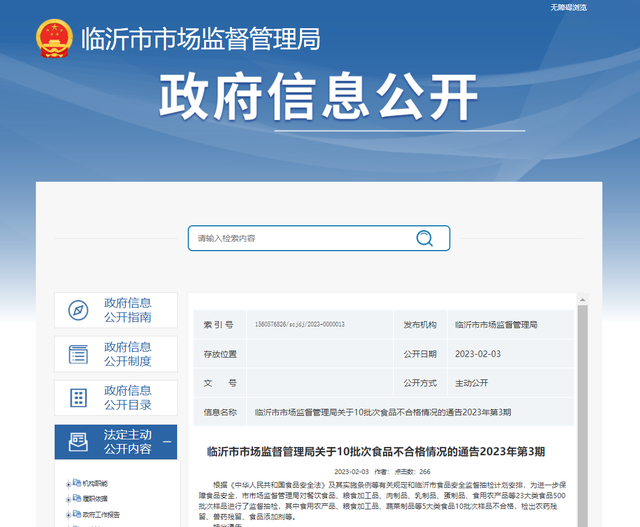Open the 履职依据 tree entry
The image size is (640, 527).
click(95, 499)
